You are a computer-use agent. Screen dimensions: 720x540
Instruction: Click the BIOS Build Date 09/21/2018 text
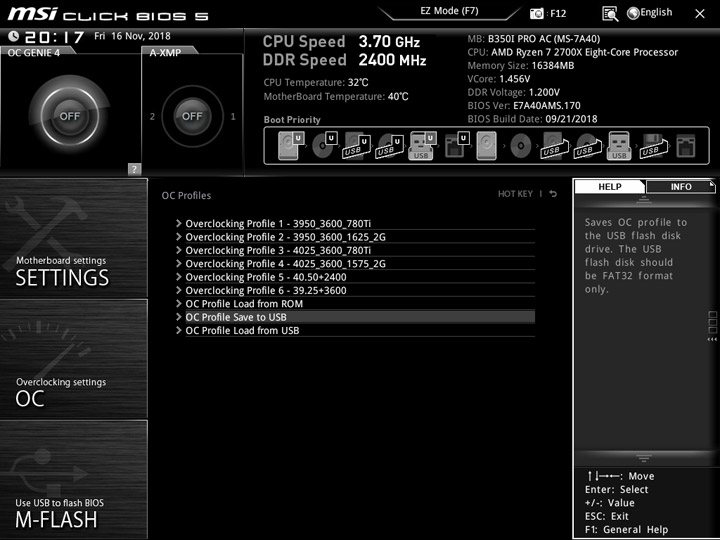(532, 119)
